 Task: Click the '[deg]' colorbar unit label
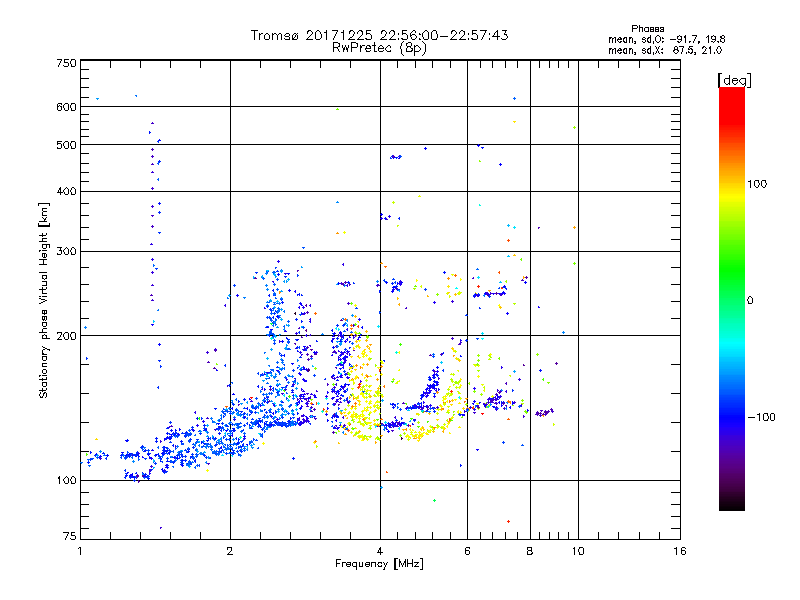[x=734, y=80]
